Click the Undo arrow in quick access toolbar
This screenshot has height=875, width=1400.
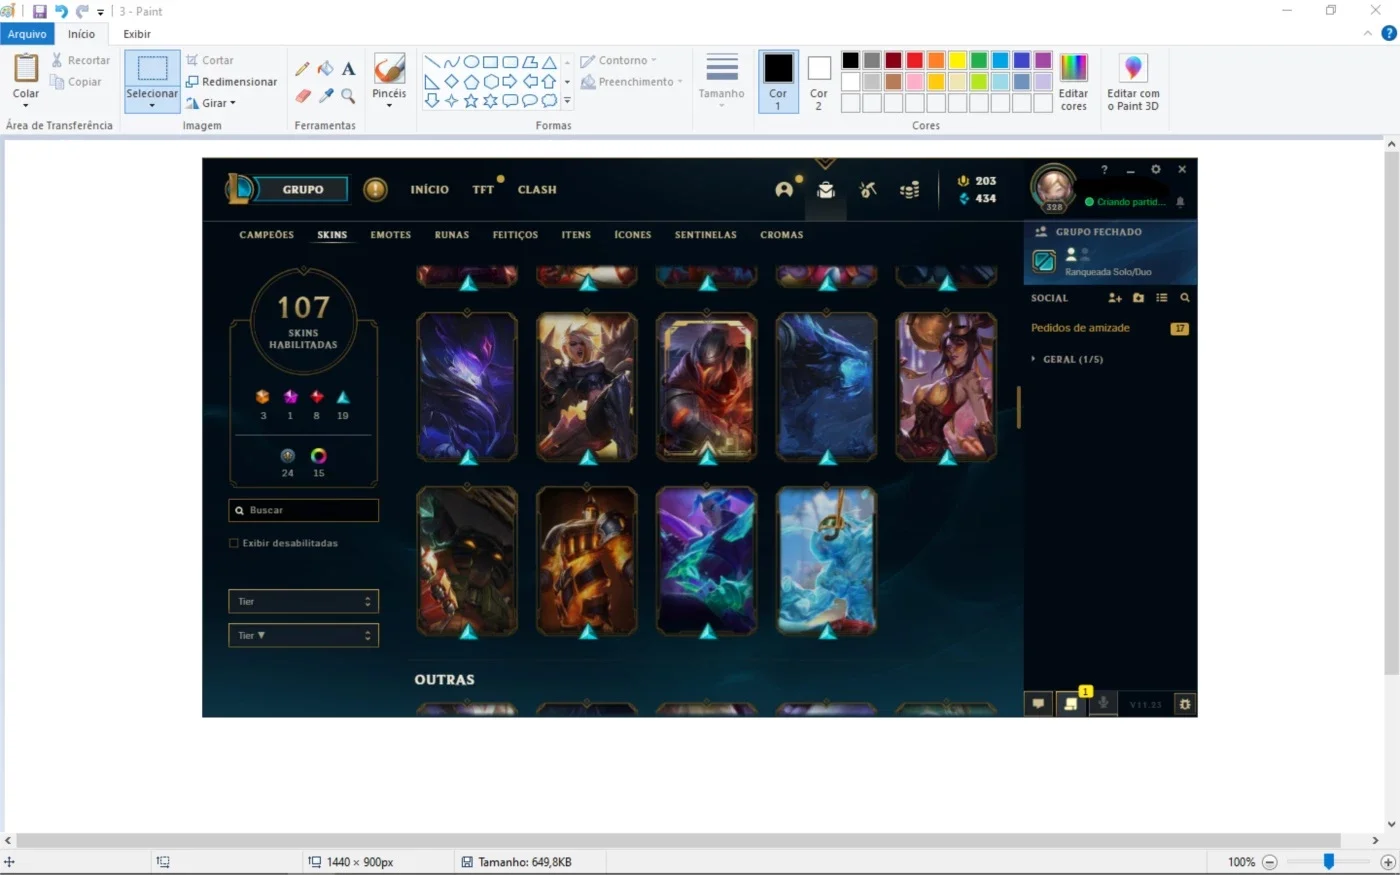(x=61, y=11)
